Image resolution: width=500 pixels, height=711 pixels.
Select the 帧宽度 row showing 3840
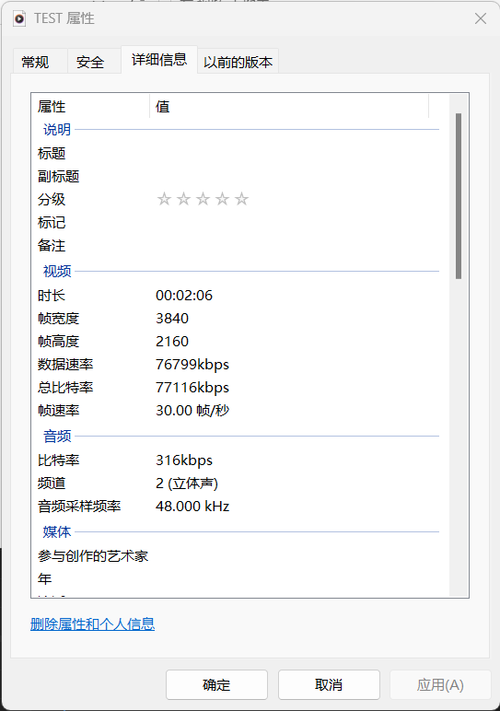coord(238,318)
